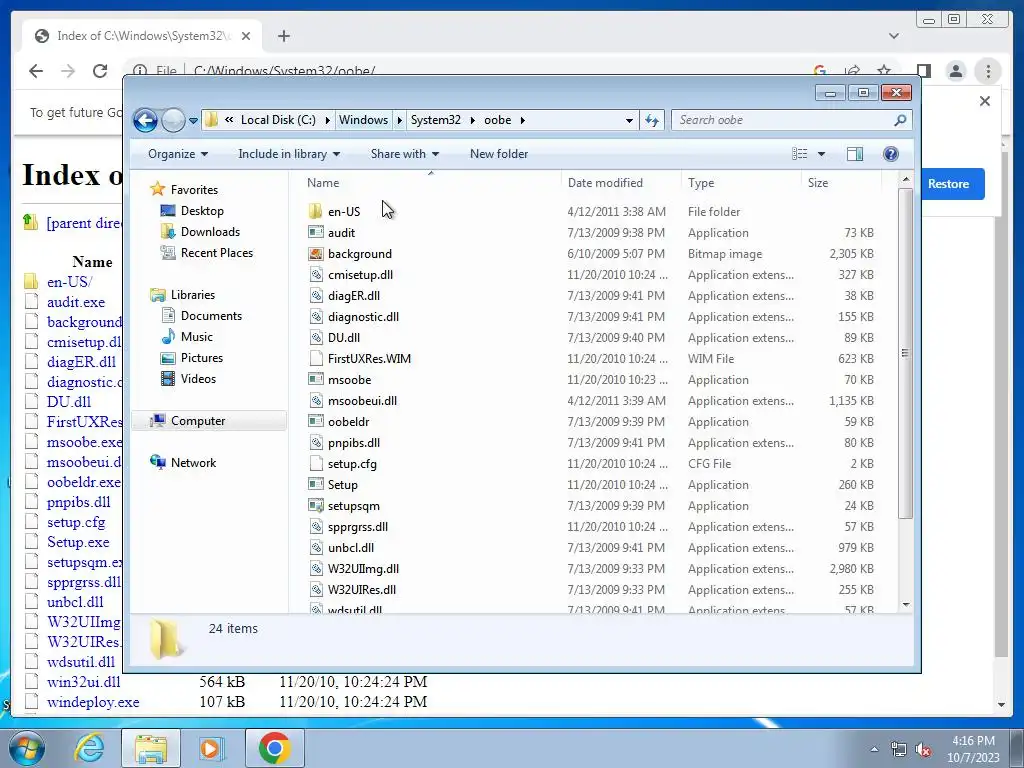Click the scrollbar down arrow in Explorer
This screenshot has width=1024, height=768.
(x=905, y=605)
